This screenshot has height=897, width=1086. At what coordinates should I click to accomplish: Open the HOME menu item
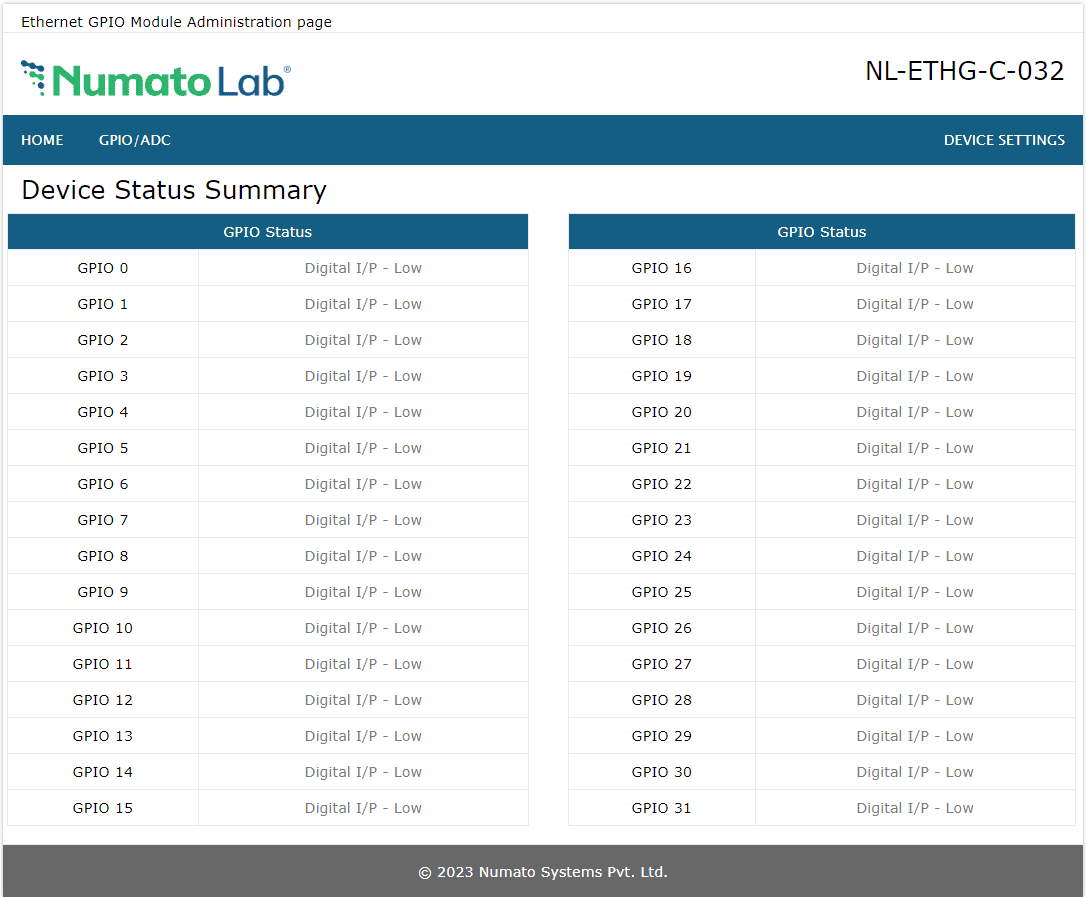42,140
